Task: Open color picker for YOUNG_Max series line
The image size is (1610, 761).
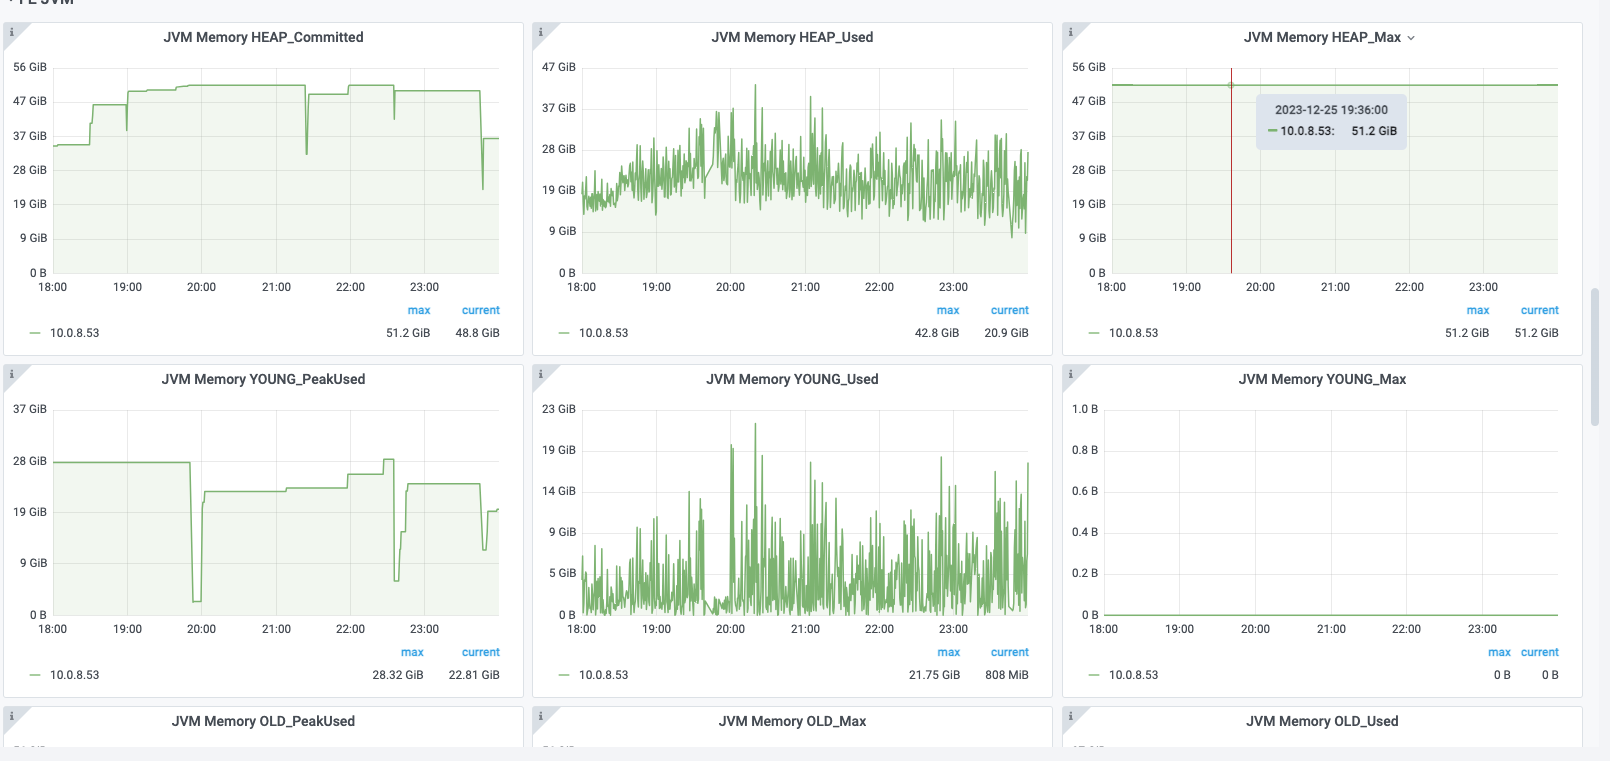Action: coord(1094,675)
